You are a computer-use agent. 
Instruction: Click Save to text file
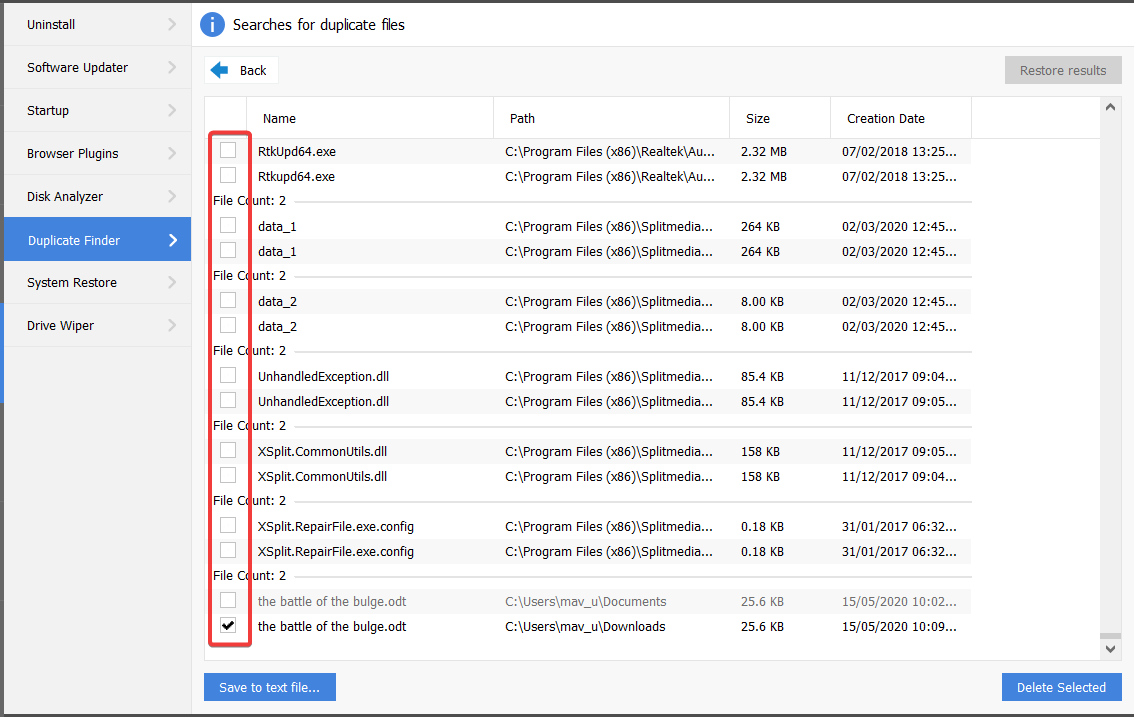(x=270, y=687)
